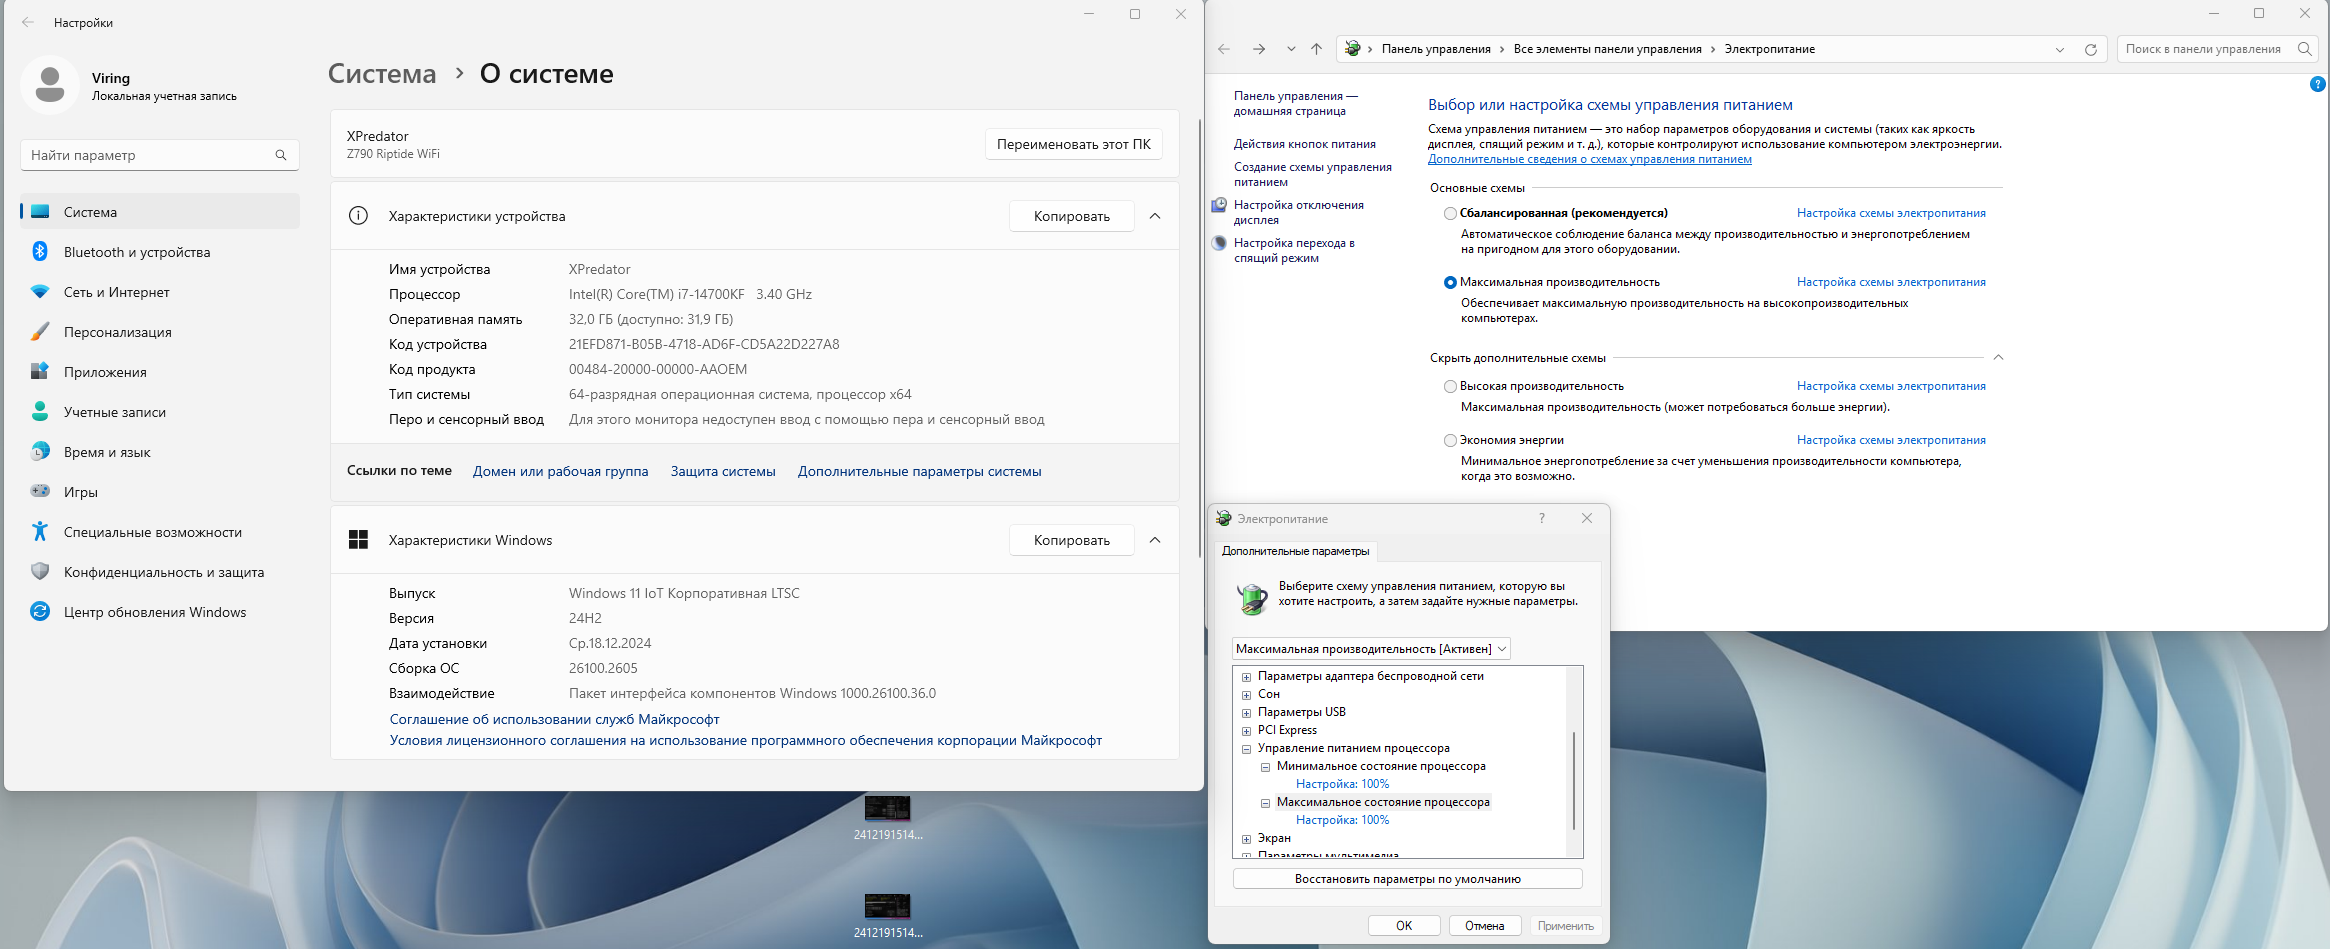Open Bluetooth и устройства via its icon
2330x949 pixels.
[x=40, y=252]
